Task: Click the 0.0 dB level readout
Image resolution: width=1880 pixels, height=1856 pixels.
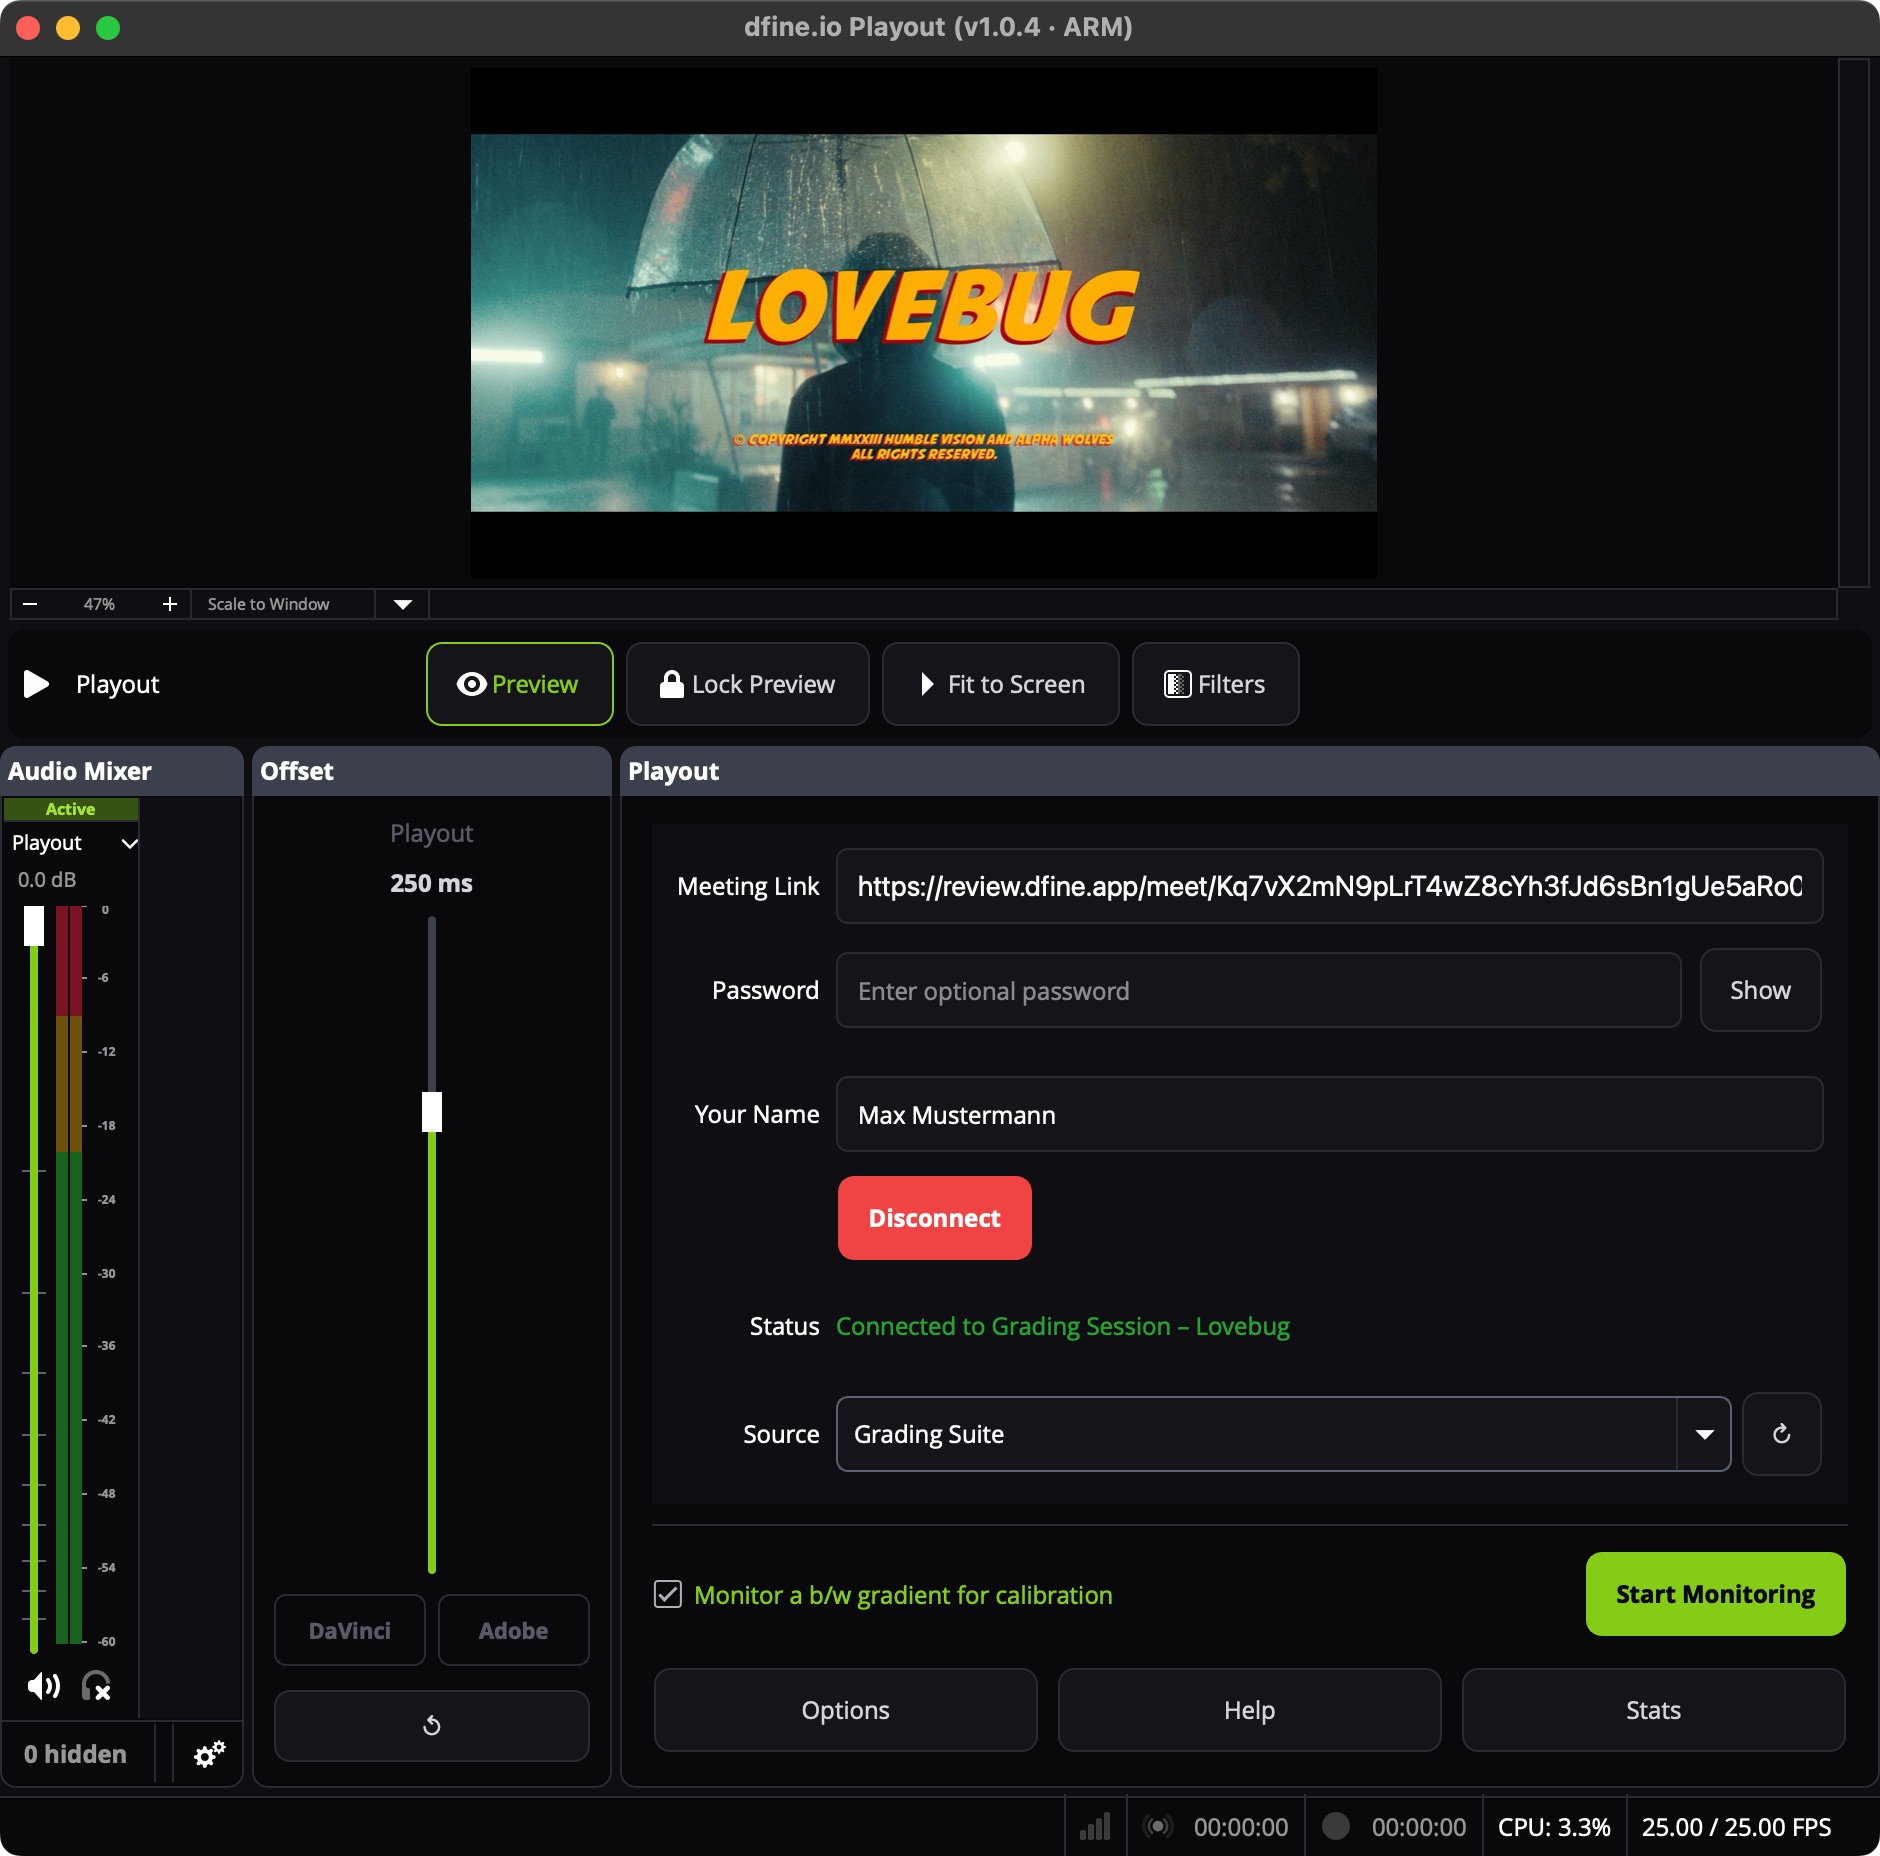Action: click(x=47, y=880)
